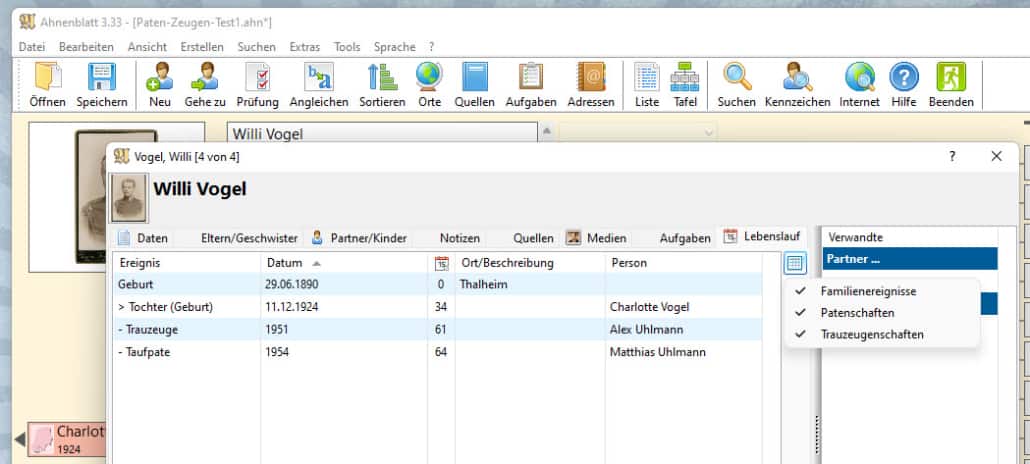Click the age calendar column icon
This screenshot has width=1030, height=464.
442,264
